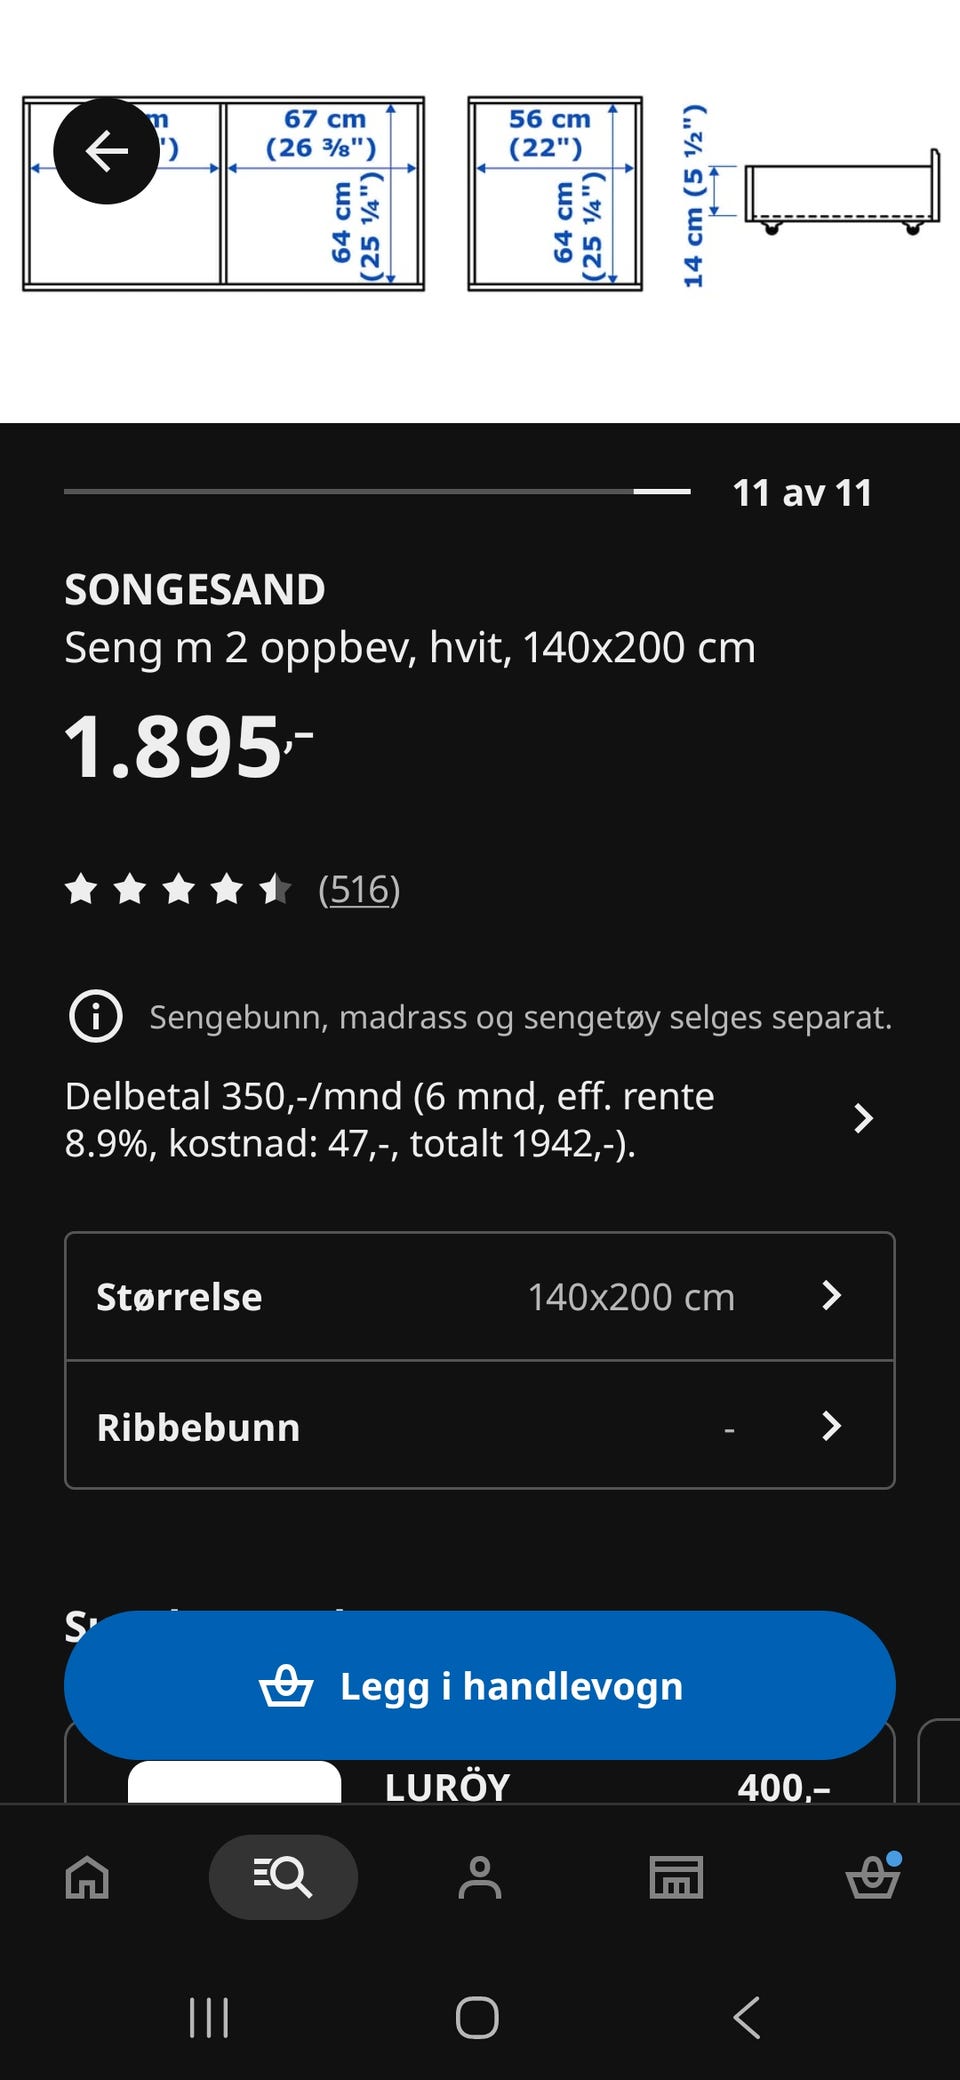Viewport: 960px width, 2080px height.
Task: Add bed to cart with Legg i handlevogn
Action: (480, 1686)
